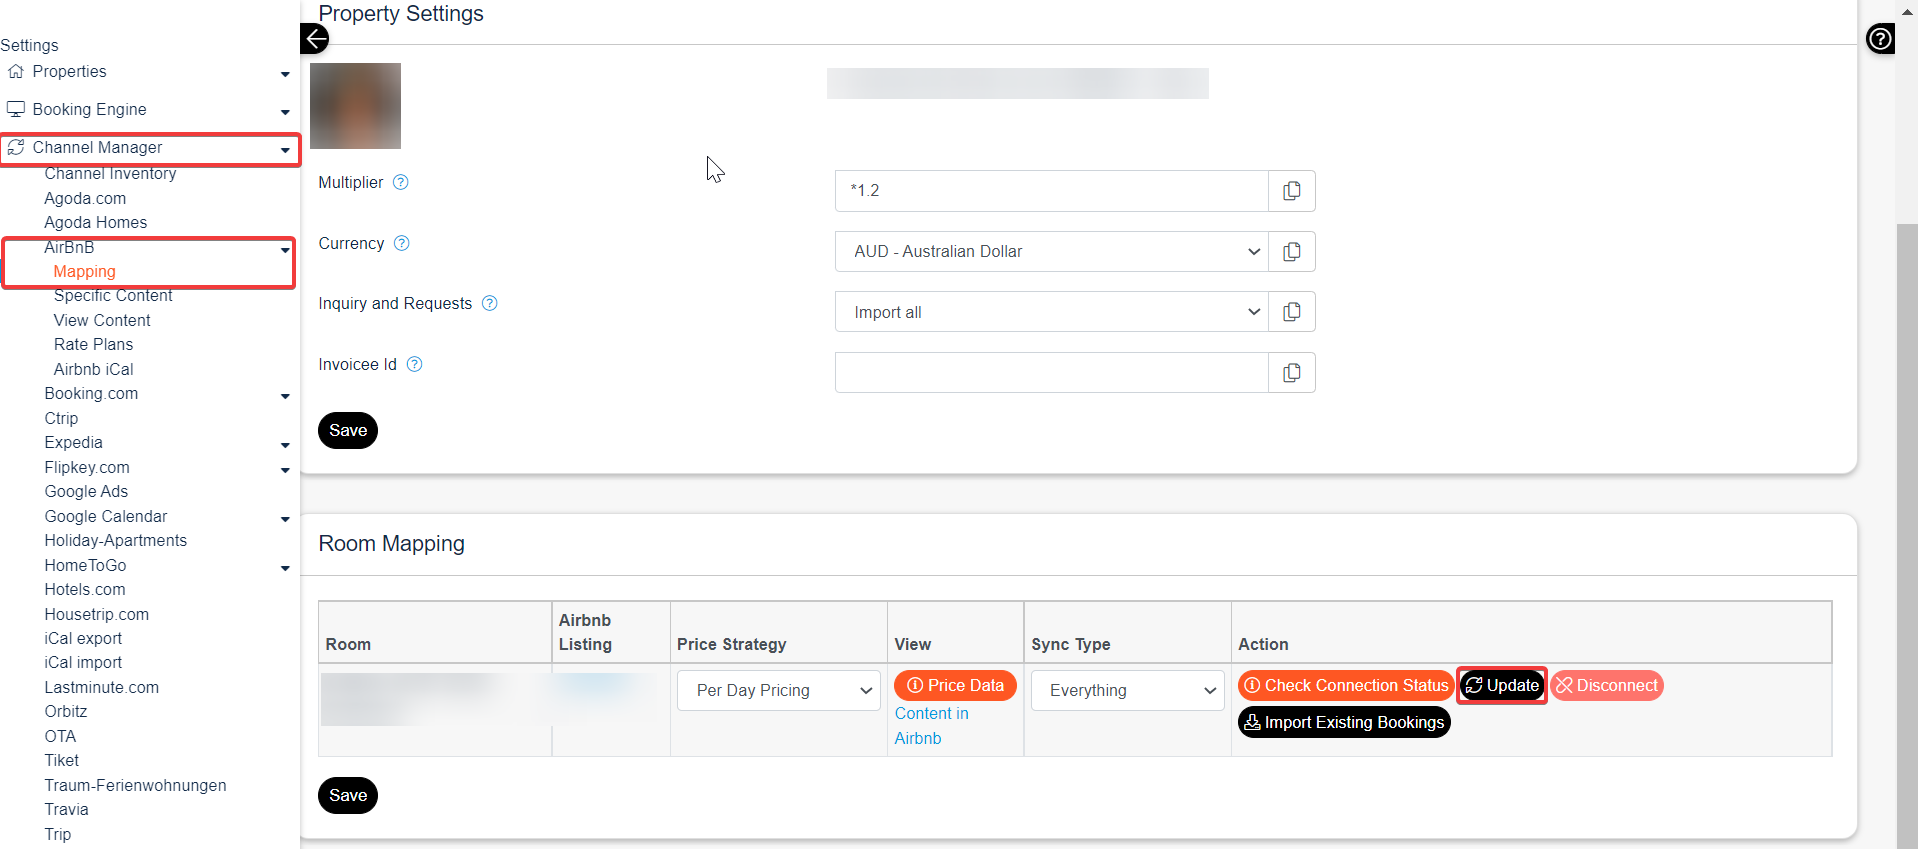Expand the Expedia submenu arrow

click(x=285, y=445)
